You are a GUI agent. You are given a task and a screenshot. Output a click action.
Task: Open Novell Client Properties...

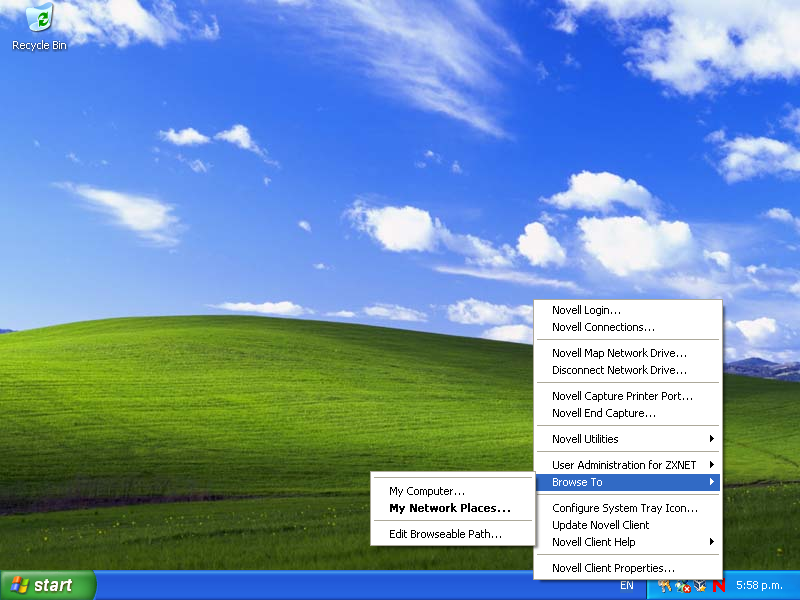(x=628, y=568)
